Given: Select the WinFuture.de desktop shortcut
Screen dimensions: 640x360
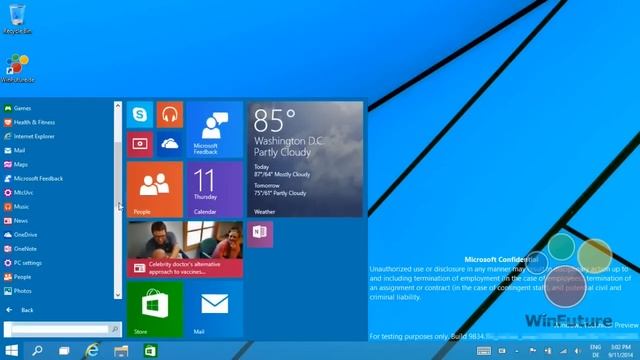Looking at the screenshot, I should coord(18,69).
